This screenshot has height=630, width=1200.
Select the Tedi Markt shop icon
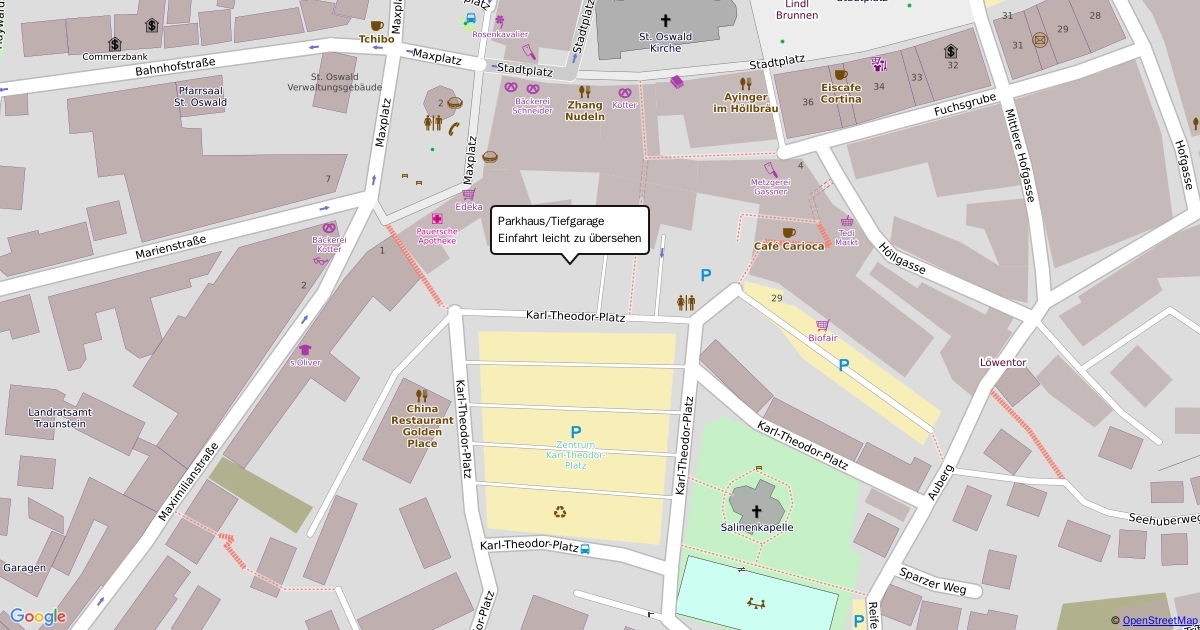[848, 221]
